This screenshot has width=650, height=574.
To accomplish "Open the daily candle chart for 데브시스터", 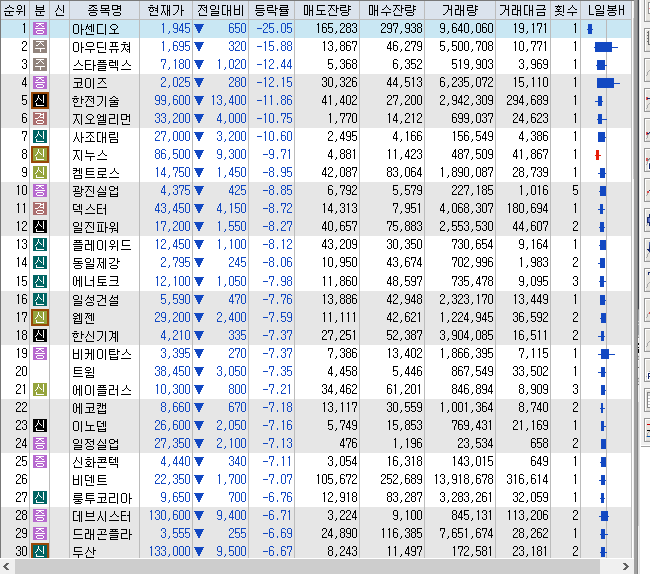I will [604, 516].
